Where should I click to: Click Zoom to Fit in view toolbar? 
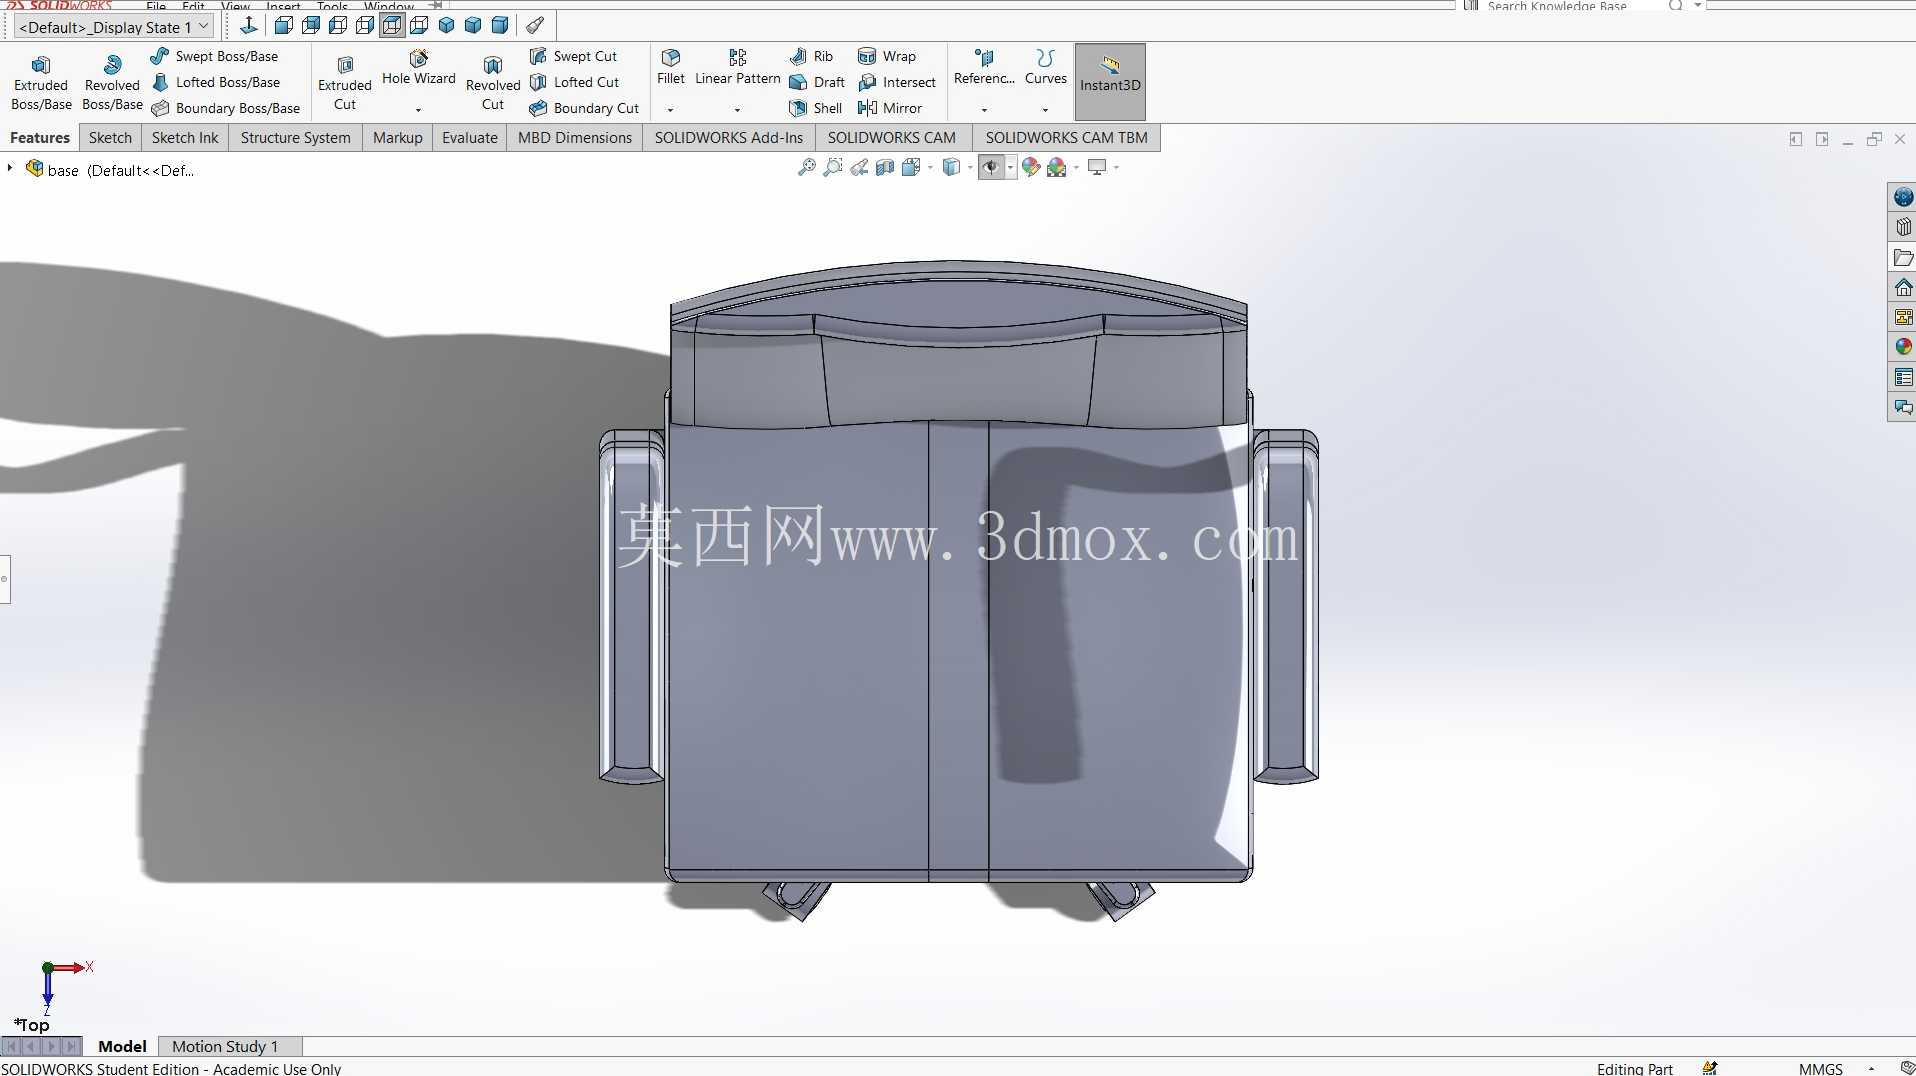coord(806,167)
